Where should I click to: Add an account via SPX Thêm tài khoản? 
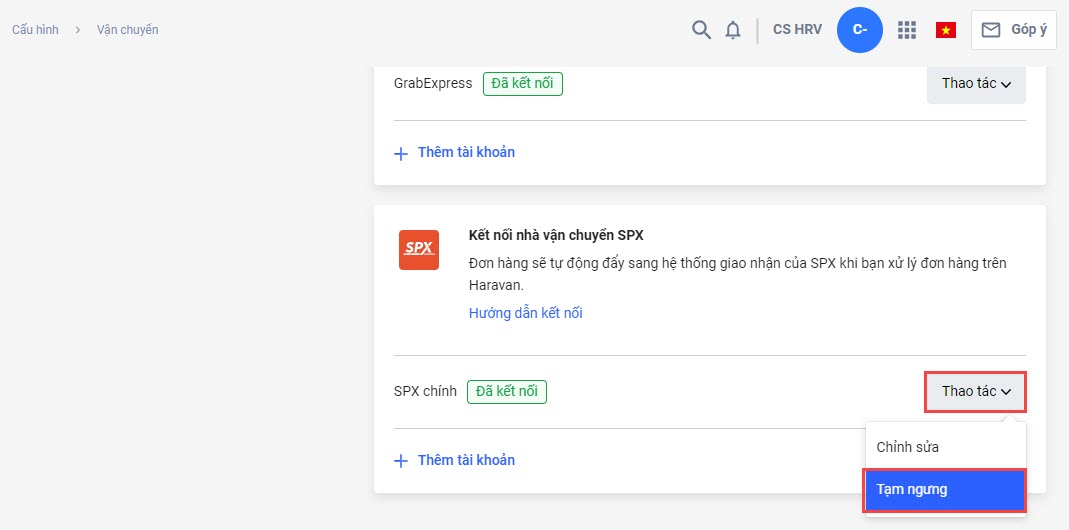465,460
